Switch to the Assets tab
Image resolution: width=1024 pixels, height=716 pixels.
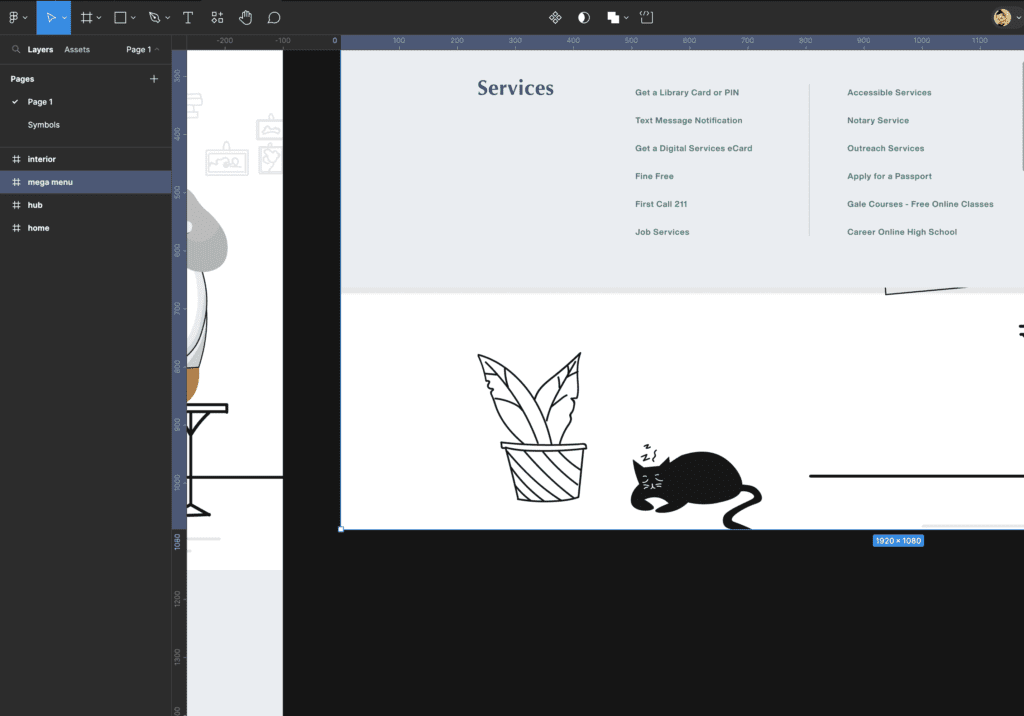tap(77, 49)
